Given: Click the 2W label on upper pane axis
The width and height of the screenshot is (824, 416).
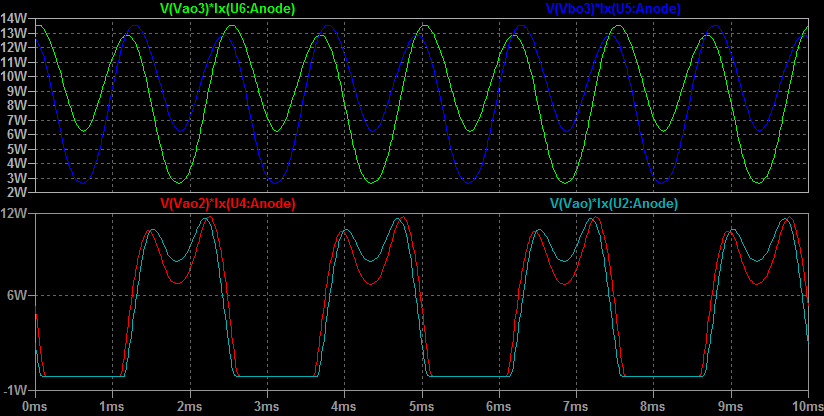Looking at the screenshot, I should pos(17,192).
